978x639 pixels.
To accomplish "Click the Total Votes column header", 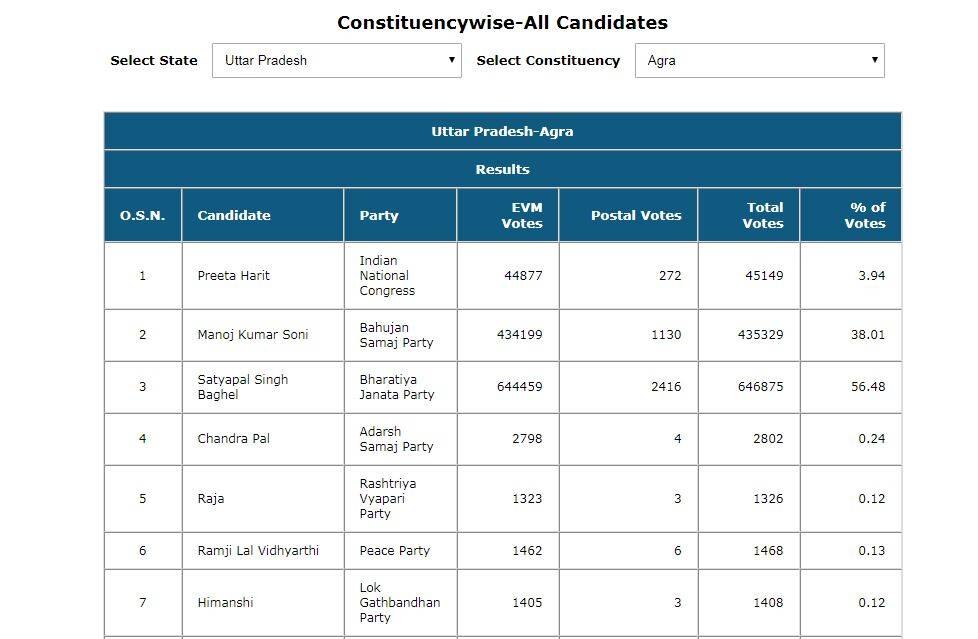I will click(x=763, y=215).
